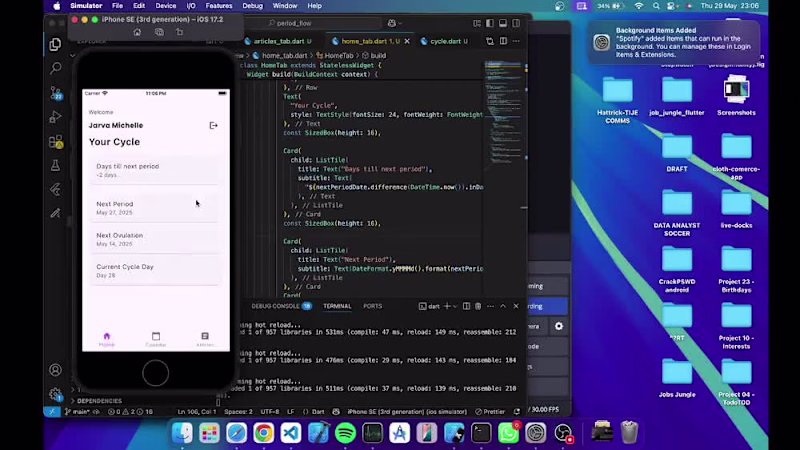Toggle the bottom panel layout

coord(503,23)
